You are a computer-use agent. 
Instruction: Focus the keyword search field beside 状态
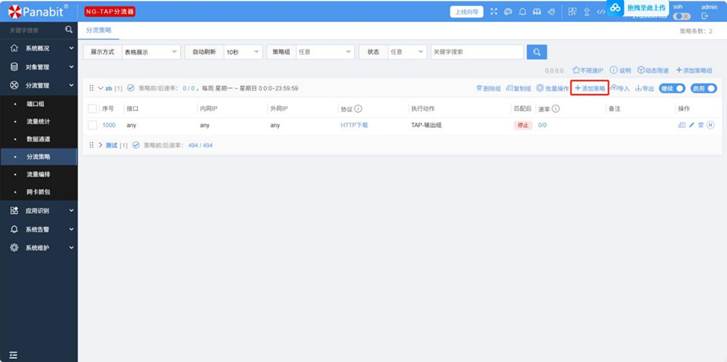(x=477, y=52)
